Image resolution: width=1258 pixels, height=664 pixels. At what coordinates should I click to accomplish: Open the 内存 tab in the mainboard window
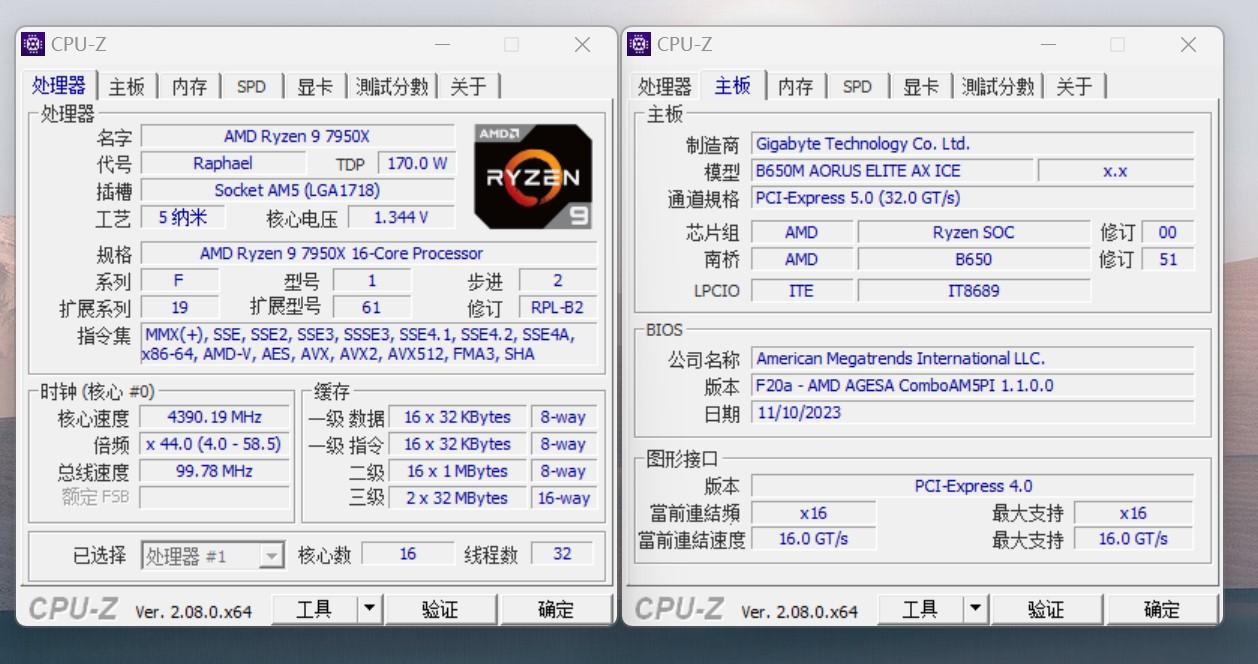tap(796, 87)
